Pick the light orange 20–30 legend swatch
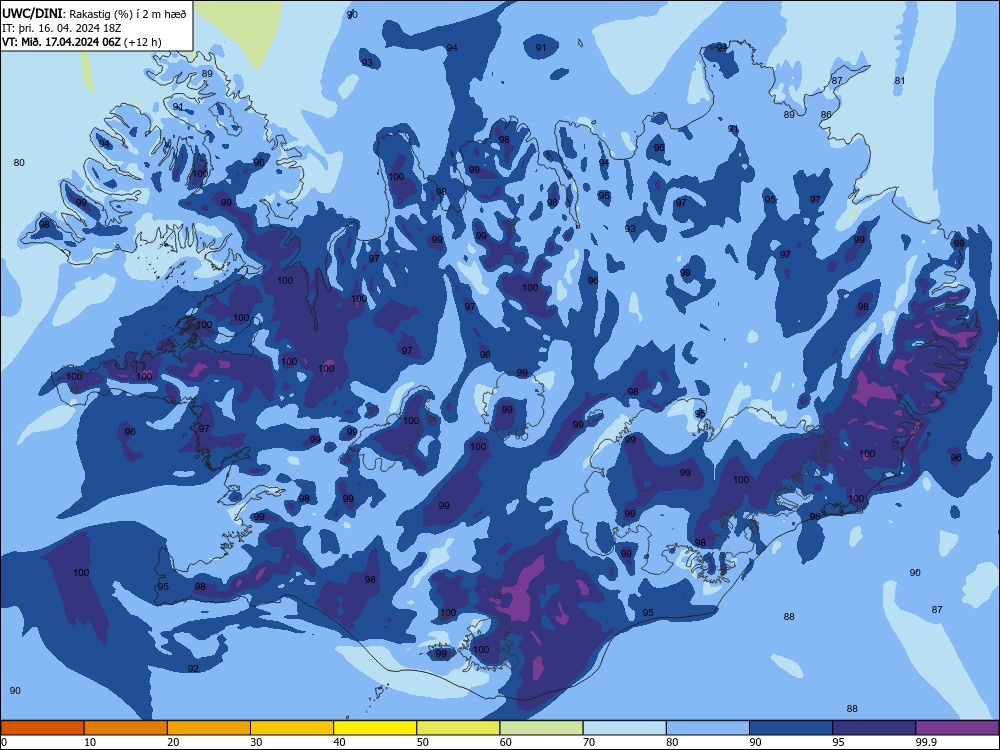 [209, 728]
